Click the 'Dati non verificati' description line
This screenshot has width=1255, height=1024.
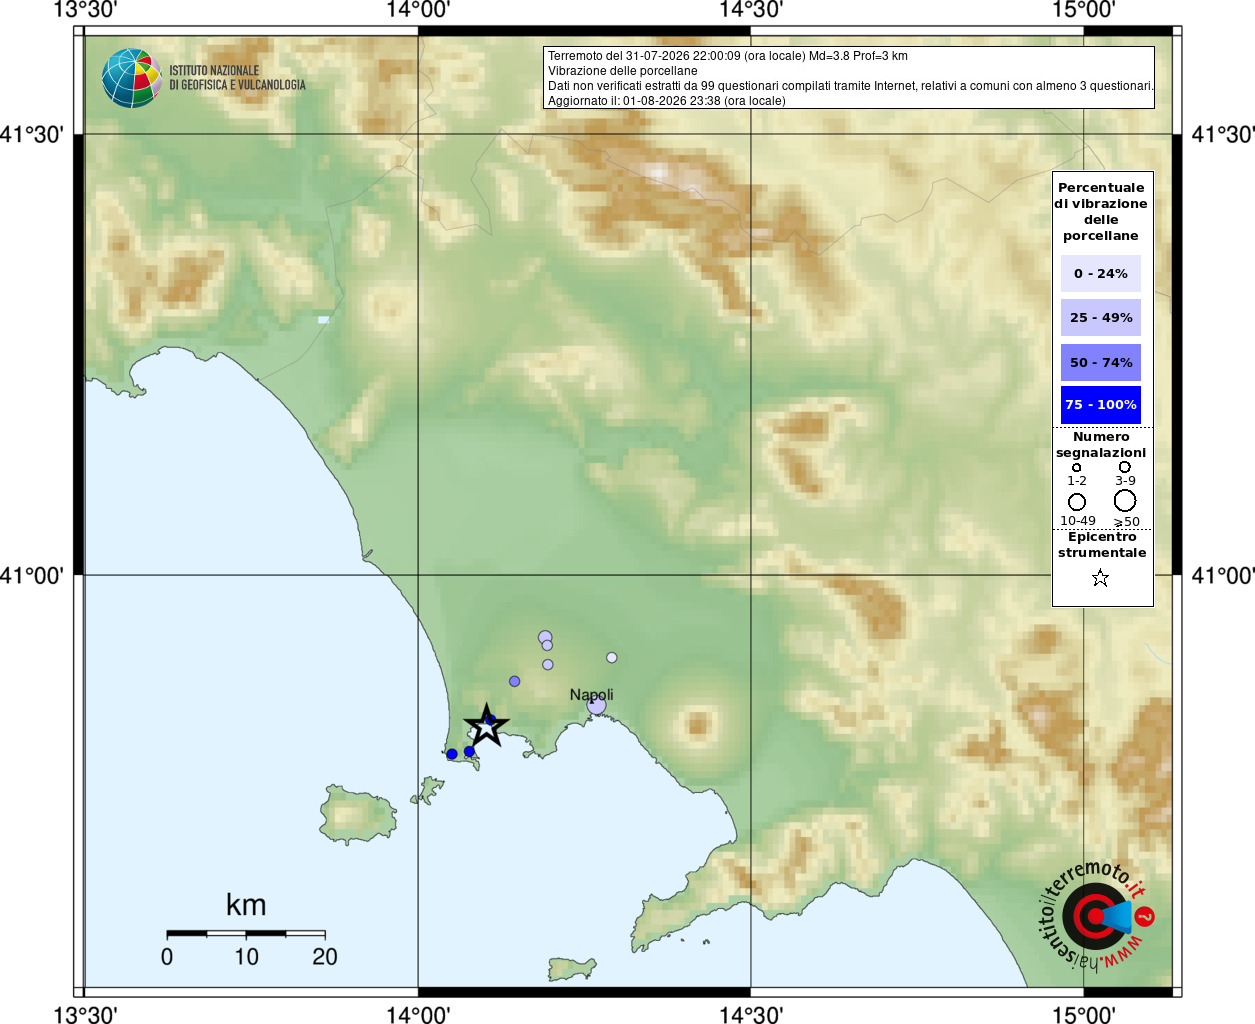(x=850, y=86)
